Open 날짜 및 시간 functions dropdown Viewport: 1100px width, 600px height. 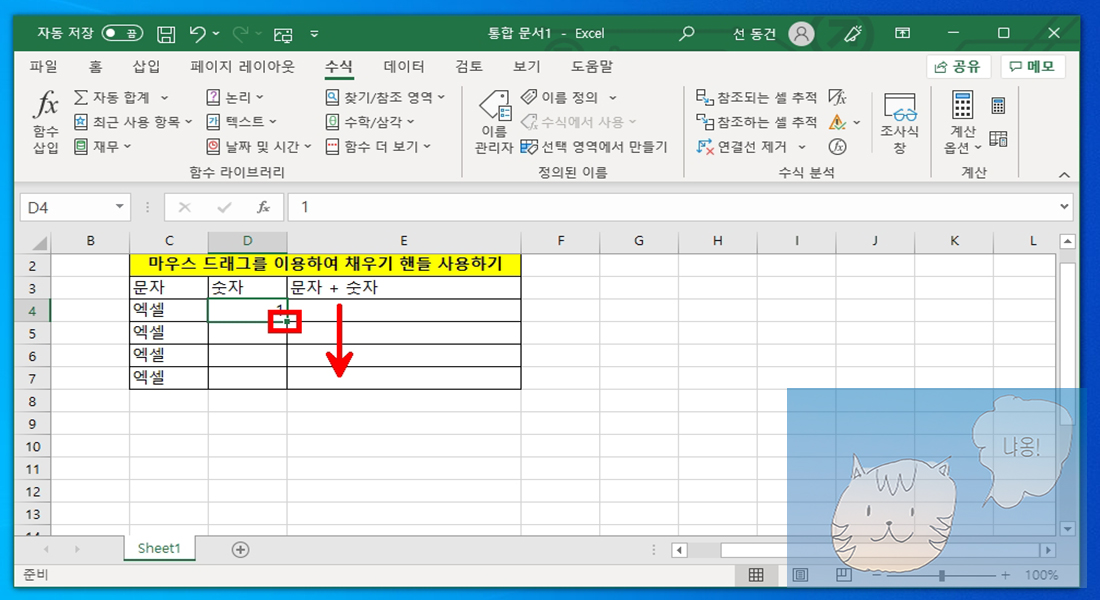click(x=259, y=147)
